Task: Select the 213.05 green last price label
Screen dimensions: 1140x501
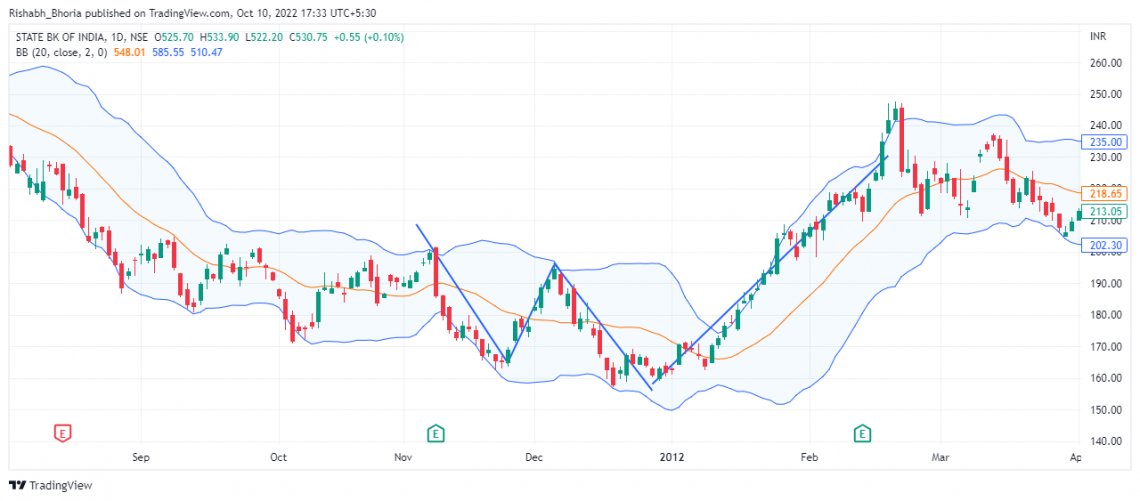Action: coord(1104,212)
